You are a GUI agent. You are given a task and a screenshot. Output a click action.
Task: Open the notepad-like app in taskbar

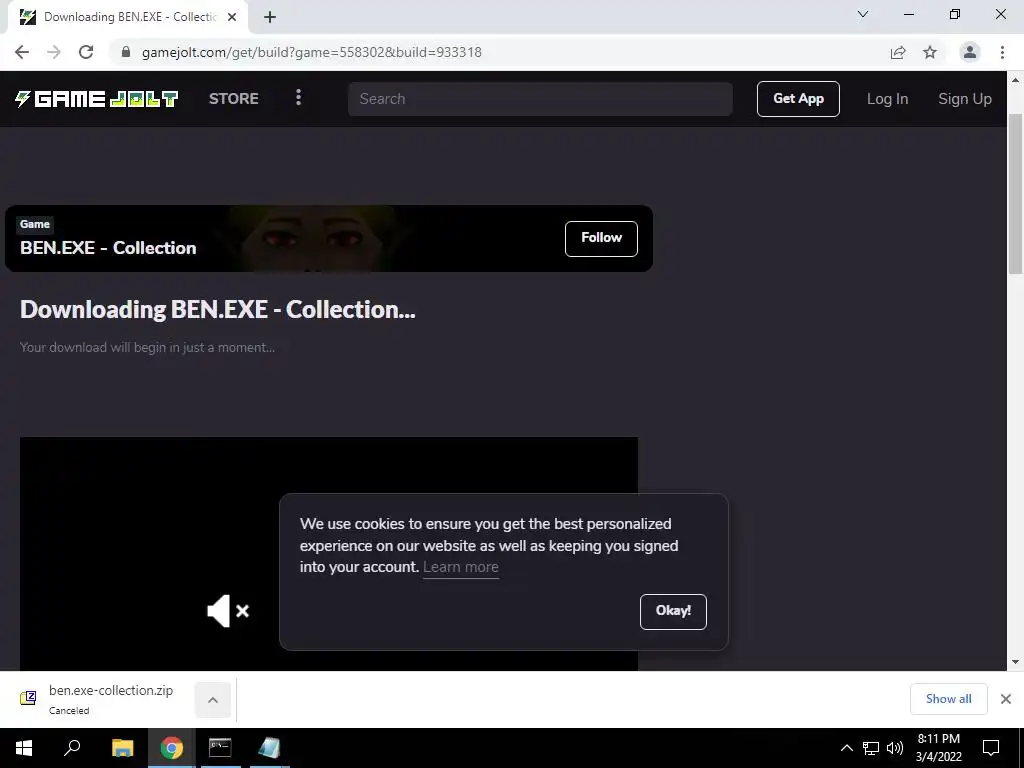(269, 748)
